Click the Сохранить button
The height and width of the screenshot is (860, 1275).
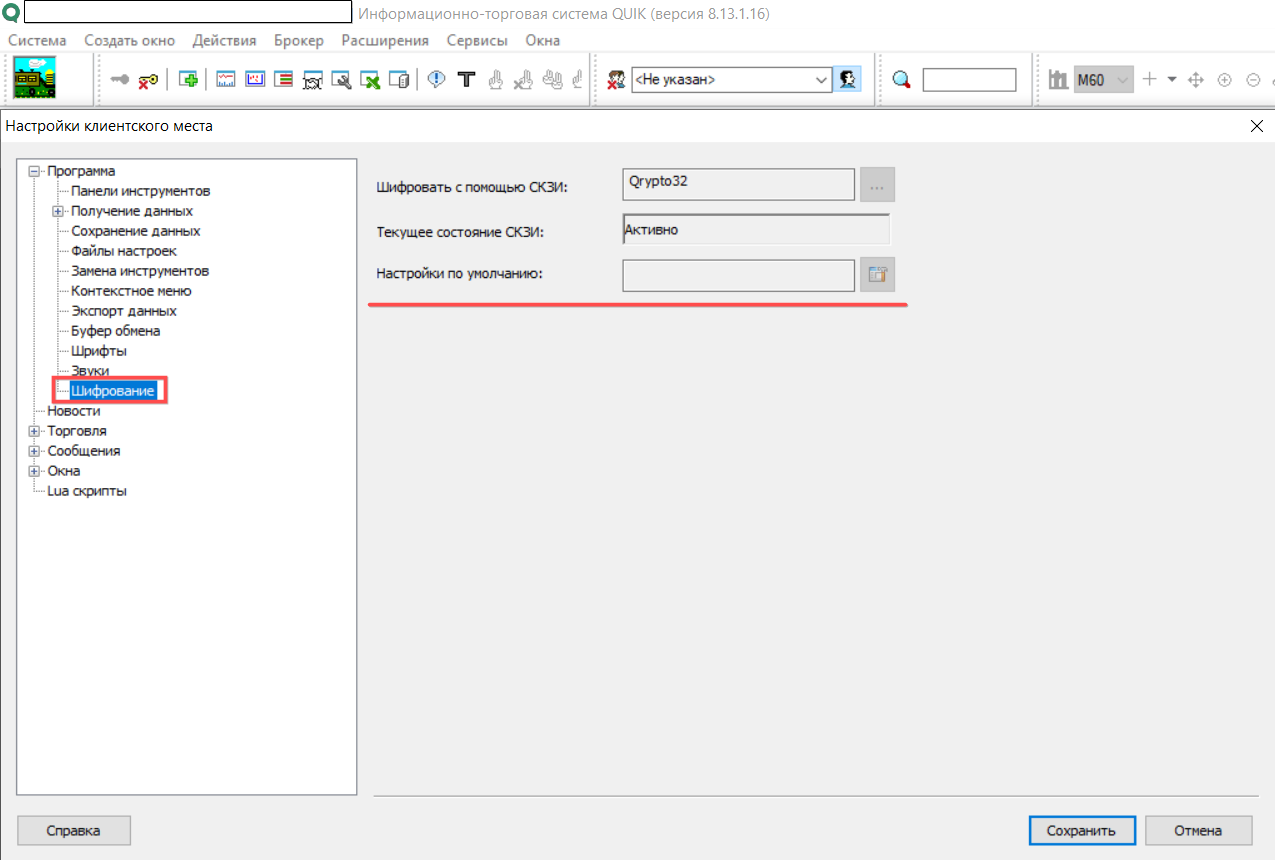[x=1081, y=830]
